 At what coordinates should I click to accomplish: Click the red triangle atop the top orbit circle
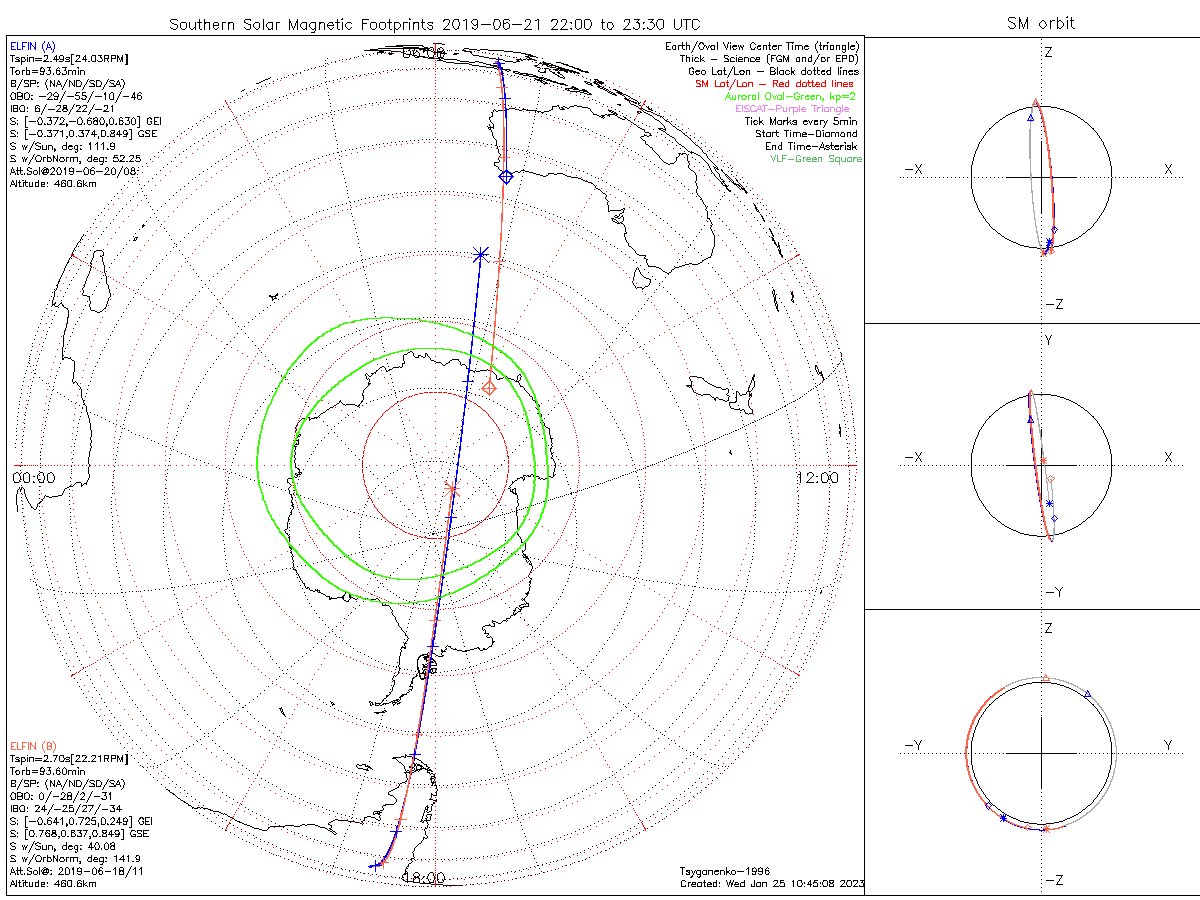click(1036, 103)
